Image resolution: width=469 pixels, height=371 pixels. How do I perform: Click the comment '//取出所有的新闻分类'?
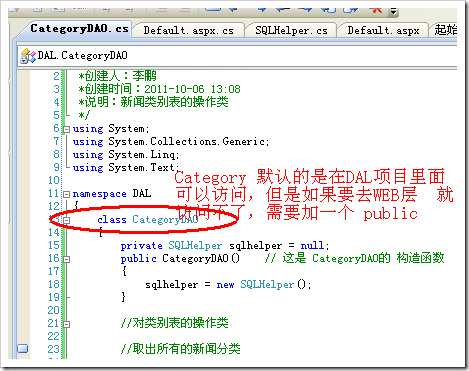pyautogui.click(x=180, y=349)
